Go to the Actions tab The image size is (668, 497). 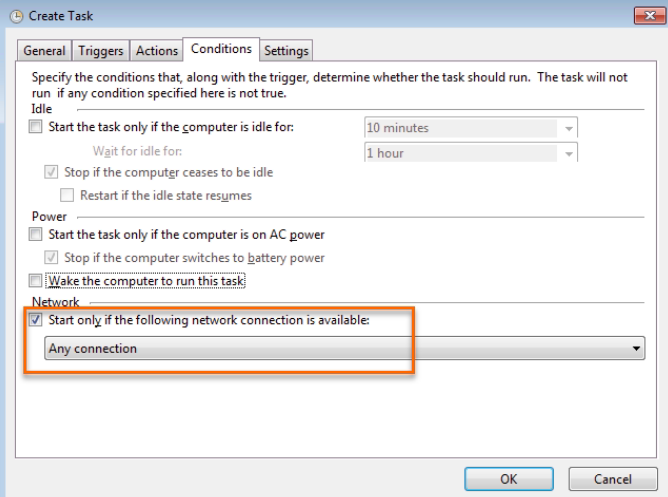[157, 51]
